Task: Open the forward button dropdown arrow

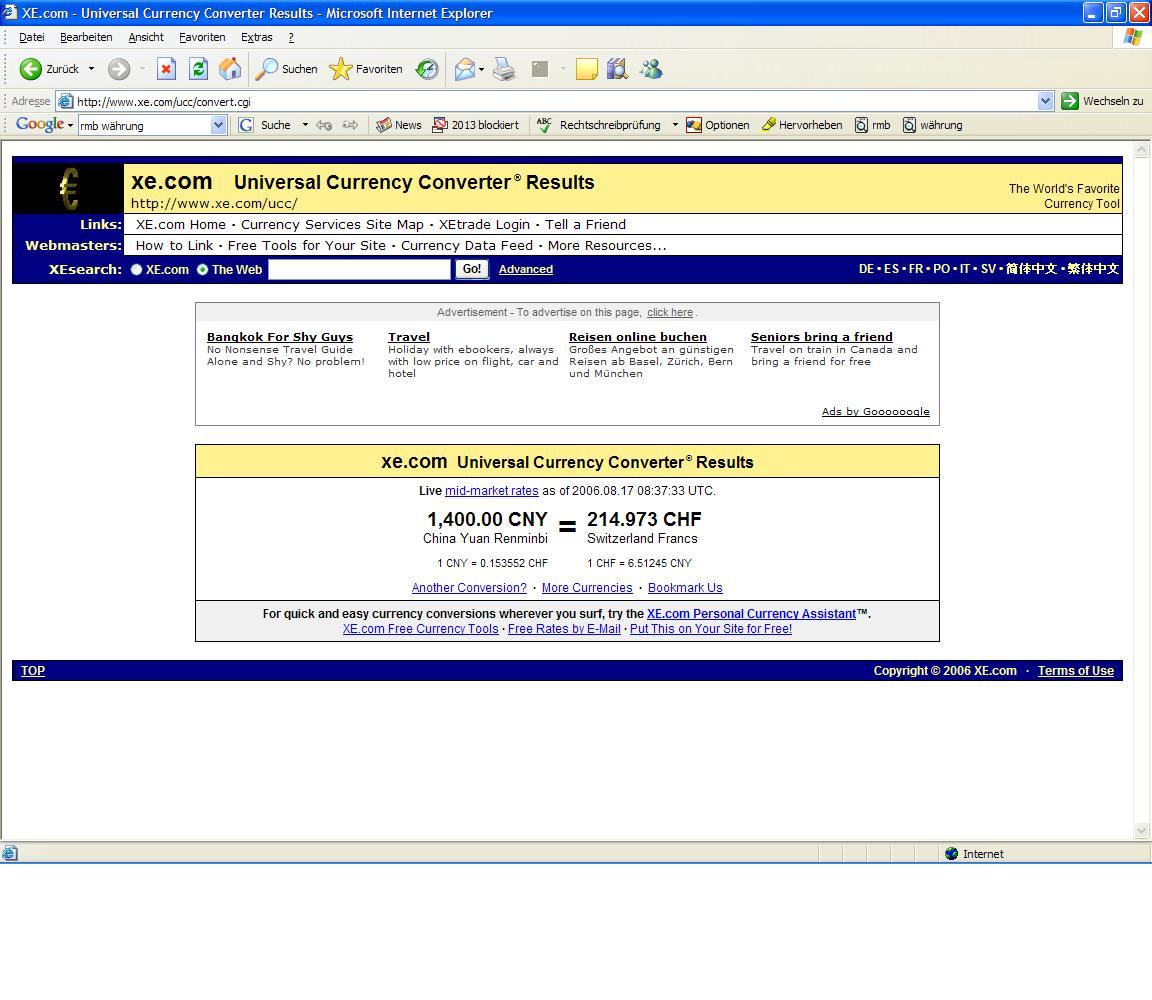Action: pos(142,69)
